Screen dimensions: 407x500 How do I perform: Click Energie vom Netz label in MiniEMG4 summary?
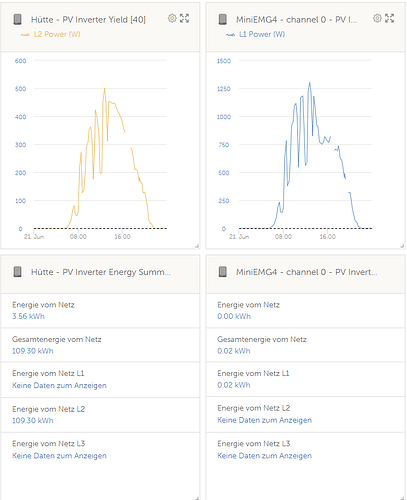point(248,305)
